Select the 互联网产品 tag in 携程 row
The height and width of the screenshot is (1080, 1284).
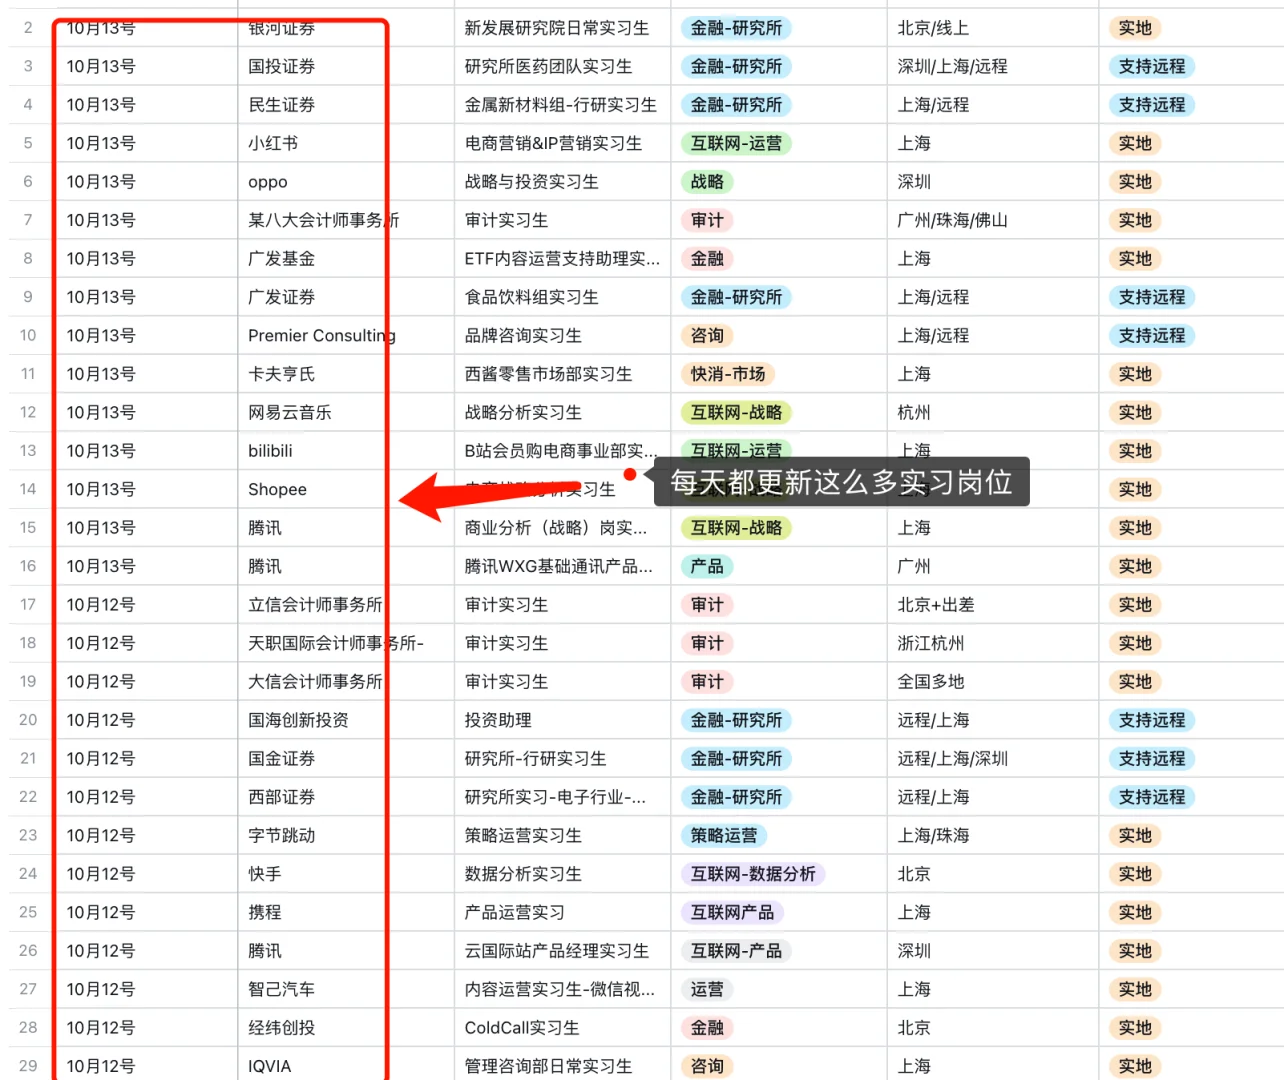coord(732,913)
